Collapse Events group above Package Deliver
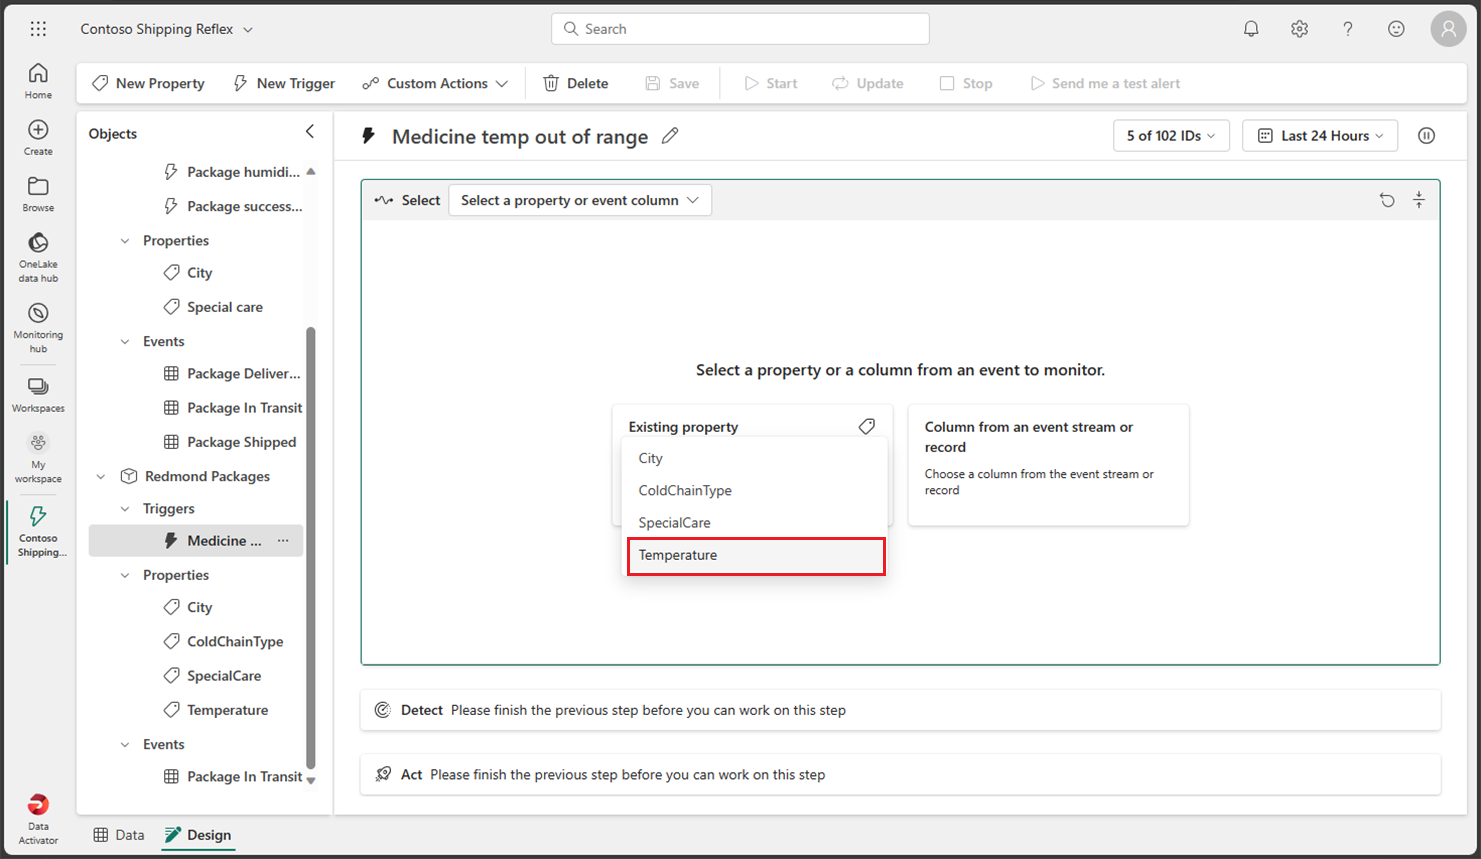This screenshot has width=1481, height=859. coord(125,341)
